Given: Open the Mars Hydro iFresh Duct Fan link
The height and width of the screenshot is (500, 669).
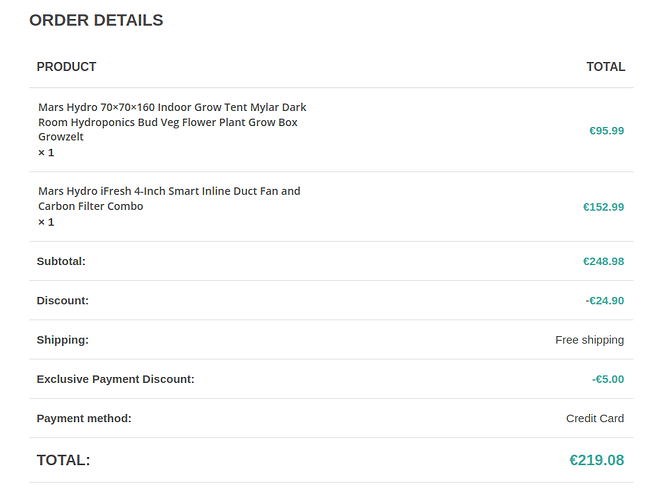Looking at the screenshot, I should pyautogui.click(x=168, y=198).
